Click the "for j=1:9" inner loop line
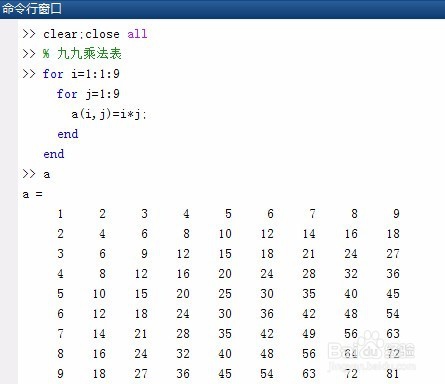This screenshot has height=384, width=445. pos(88,94)
